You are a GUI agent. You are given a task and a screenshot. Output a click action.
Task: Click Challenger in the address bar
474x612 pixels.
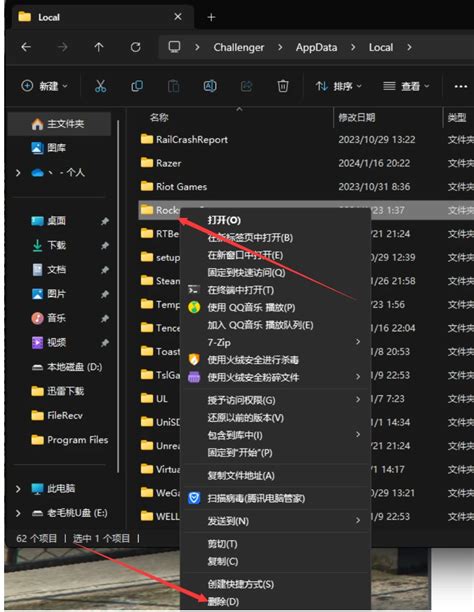pos(239,47)
